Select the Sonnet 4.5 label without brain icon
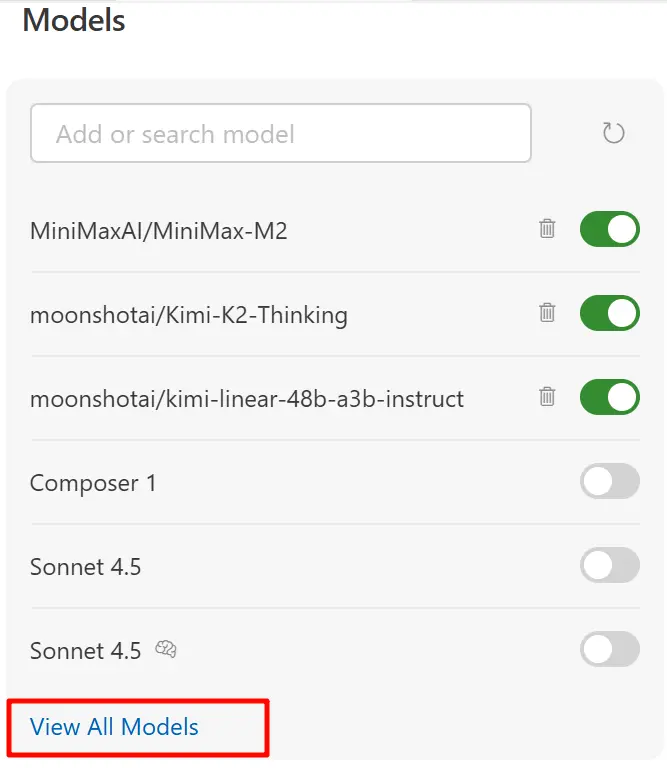The image size is (667, 768). pos(85,567)
